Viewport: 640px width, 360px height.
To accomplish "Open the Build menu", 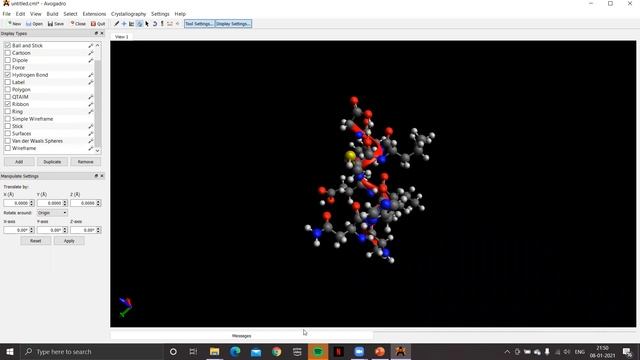I will point(52,14).
